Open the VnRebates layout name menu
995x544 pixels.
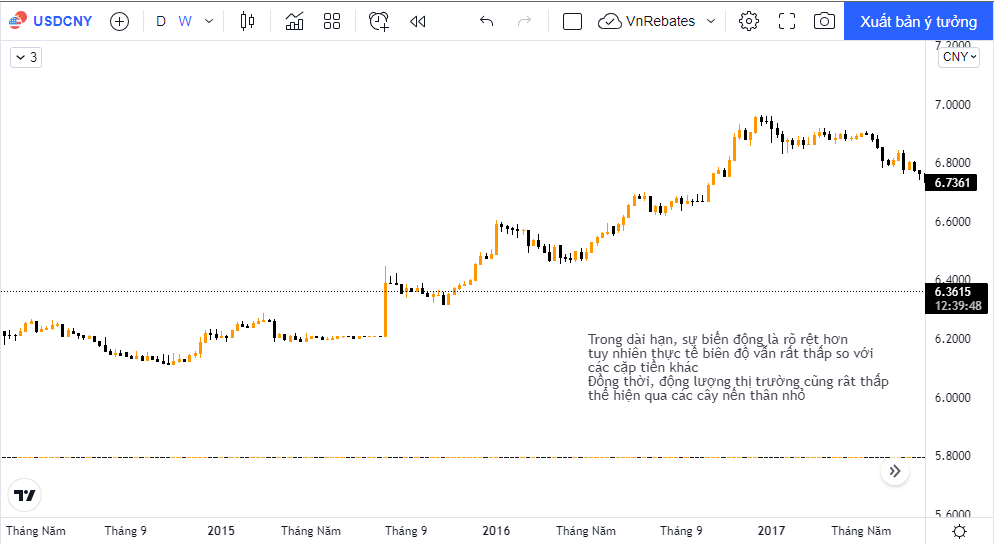click(x=660, y=21)
